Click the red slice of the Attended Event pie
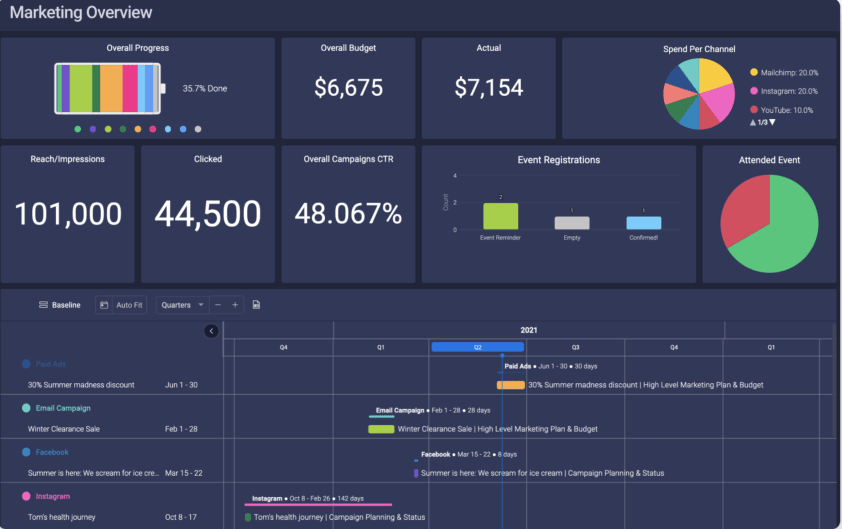 (x=744, y=207)
